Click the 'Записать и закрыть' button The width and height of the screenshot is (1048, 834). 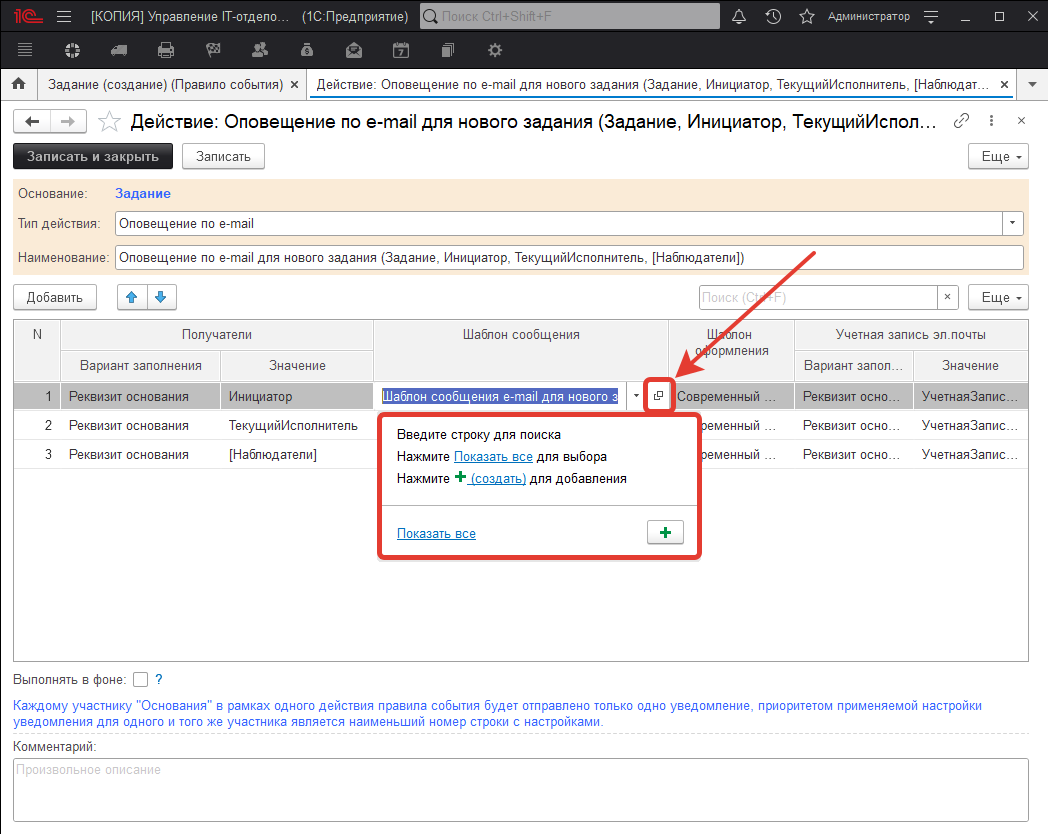click(92, 157)
